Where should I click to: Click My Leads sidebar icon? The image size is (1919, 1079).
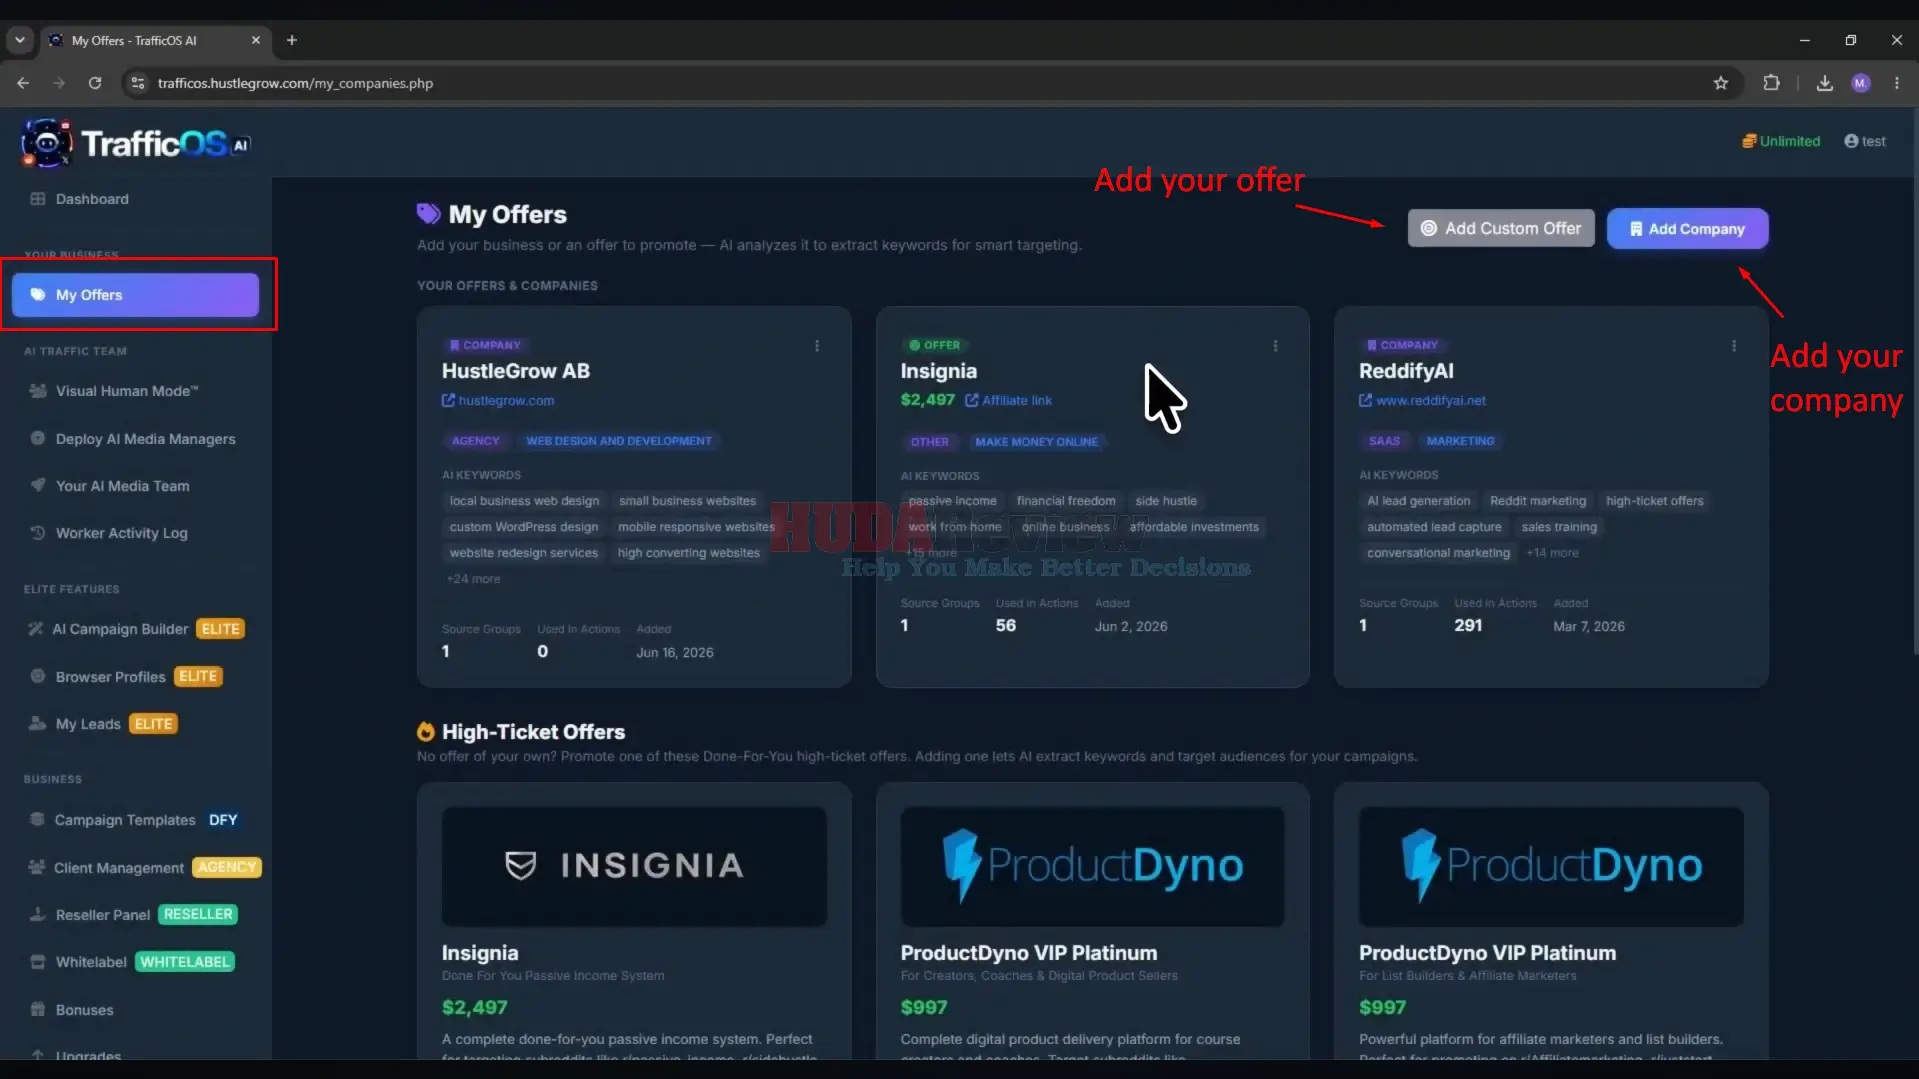(38, 723)
